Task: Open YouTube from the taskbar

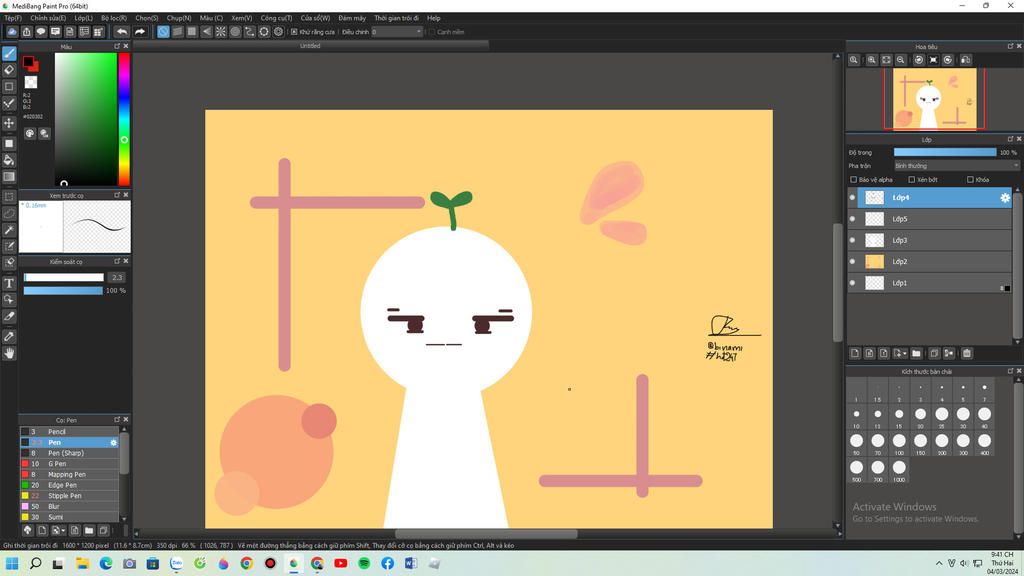Action: [341, 564]
